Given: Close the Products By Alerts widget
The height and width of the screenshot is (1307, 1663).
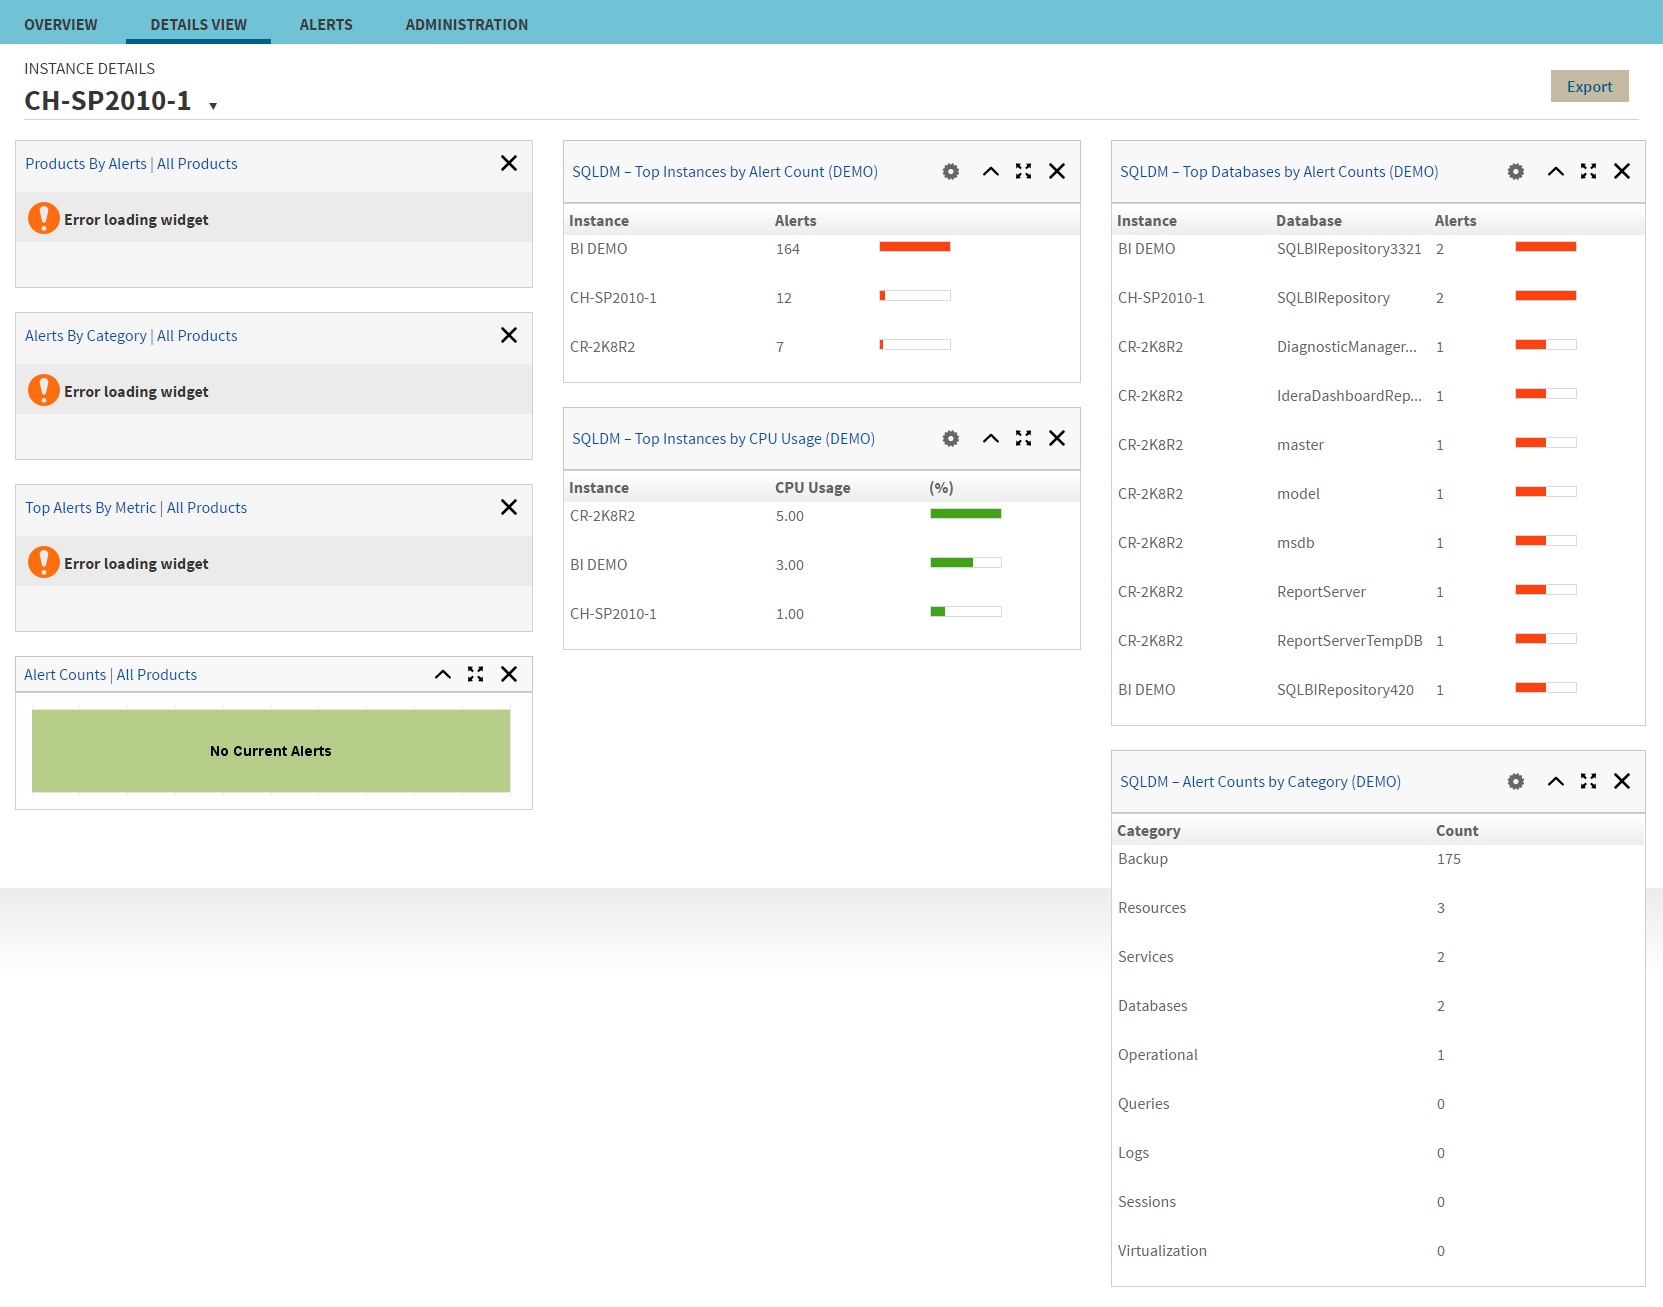Looking at the screenshot, I should [x=509, y=164].
